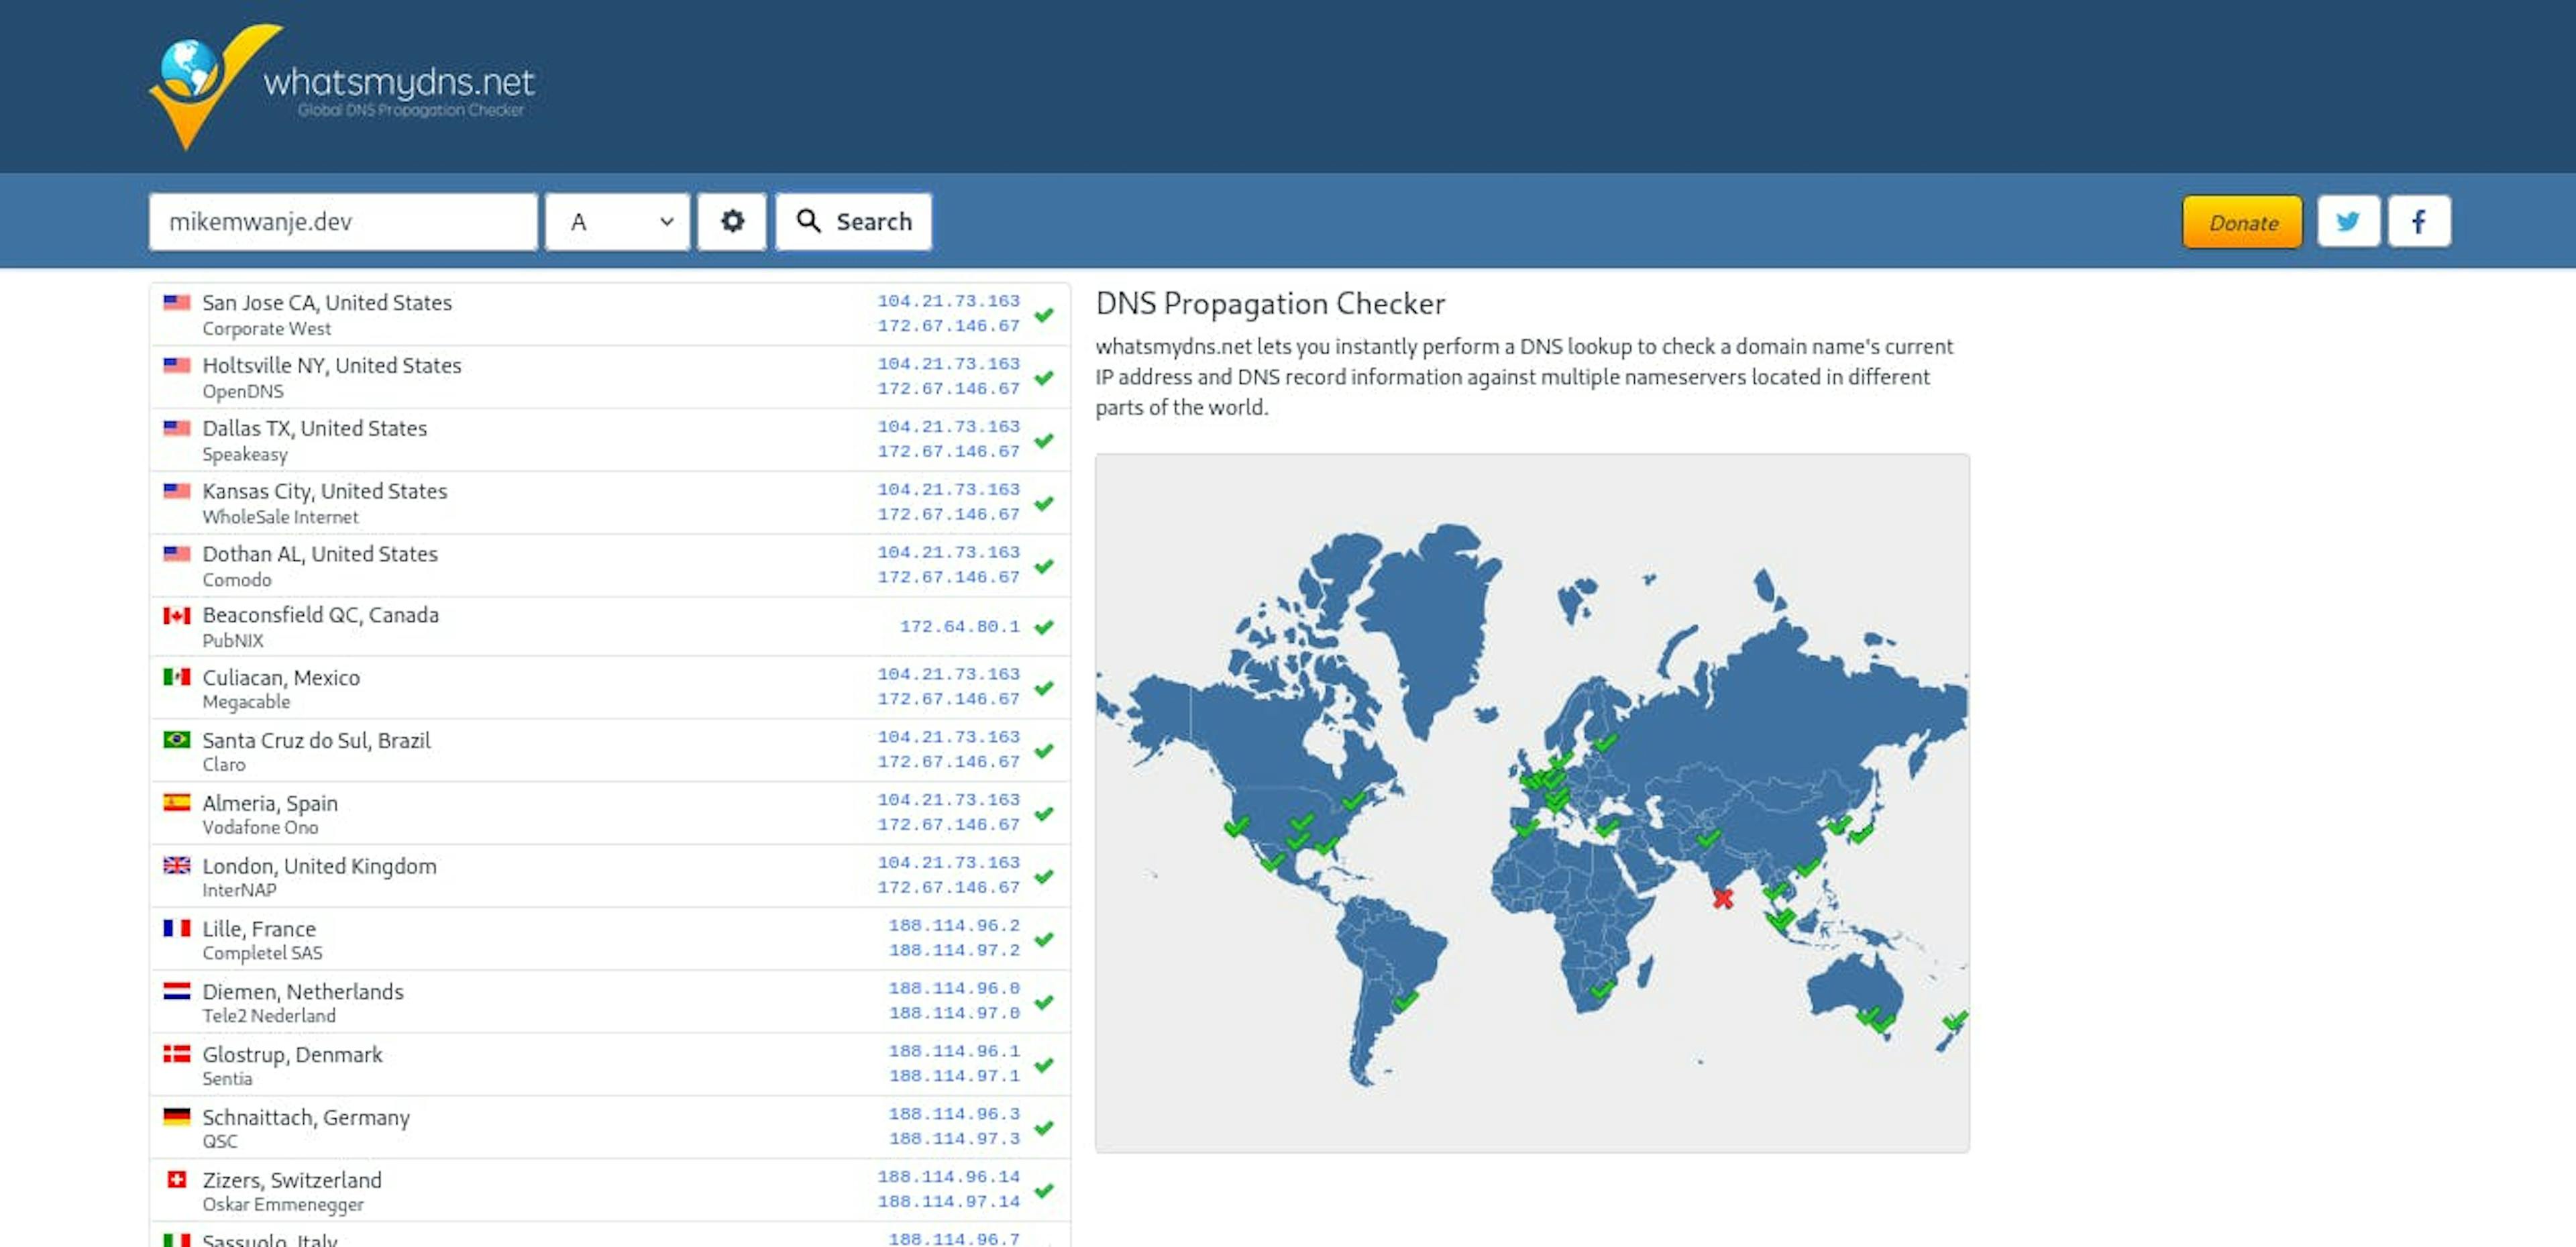This screenshot has height=1247, width=2576.
Task: Click IP 188.114.96.2 for Lille
Action: (955, 925)
